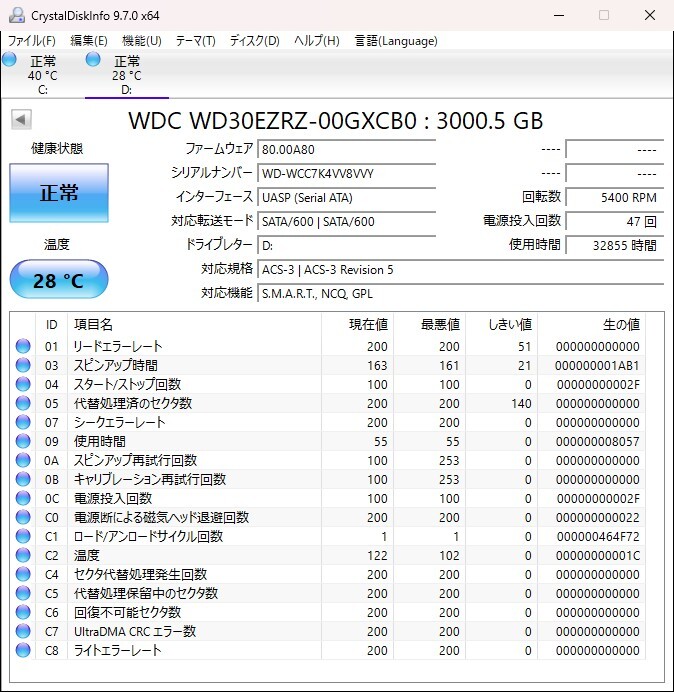Viewport: 674px width, 692px height.
Task: Click raw value 00000000001C
Action: pyautogui.click(x=597, y=555)
